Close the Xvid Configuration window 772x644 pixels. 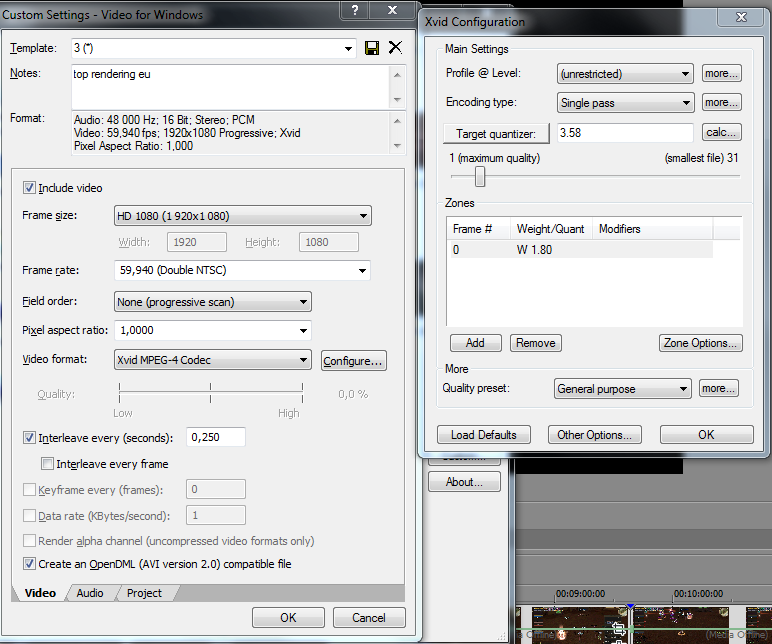(741, 17)
